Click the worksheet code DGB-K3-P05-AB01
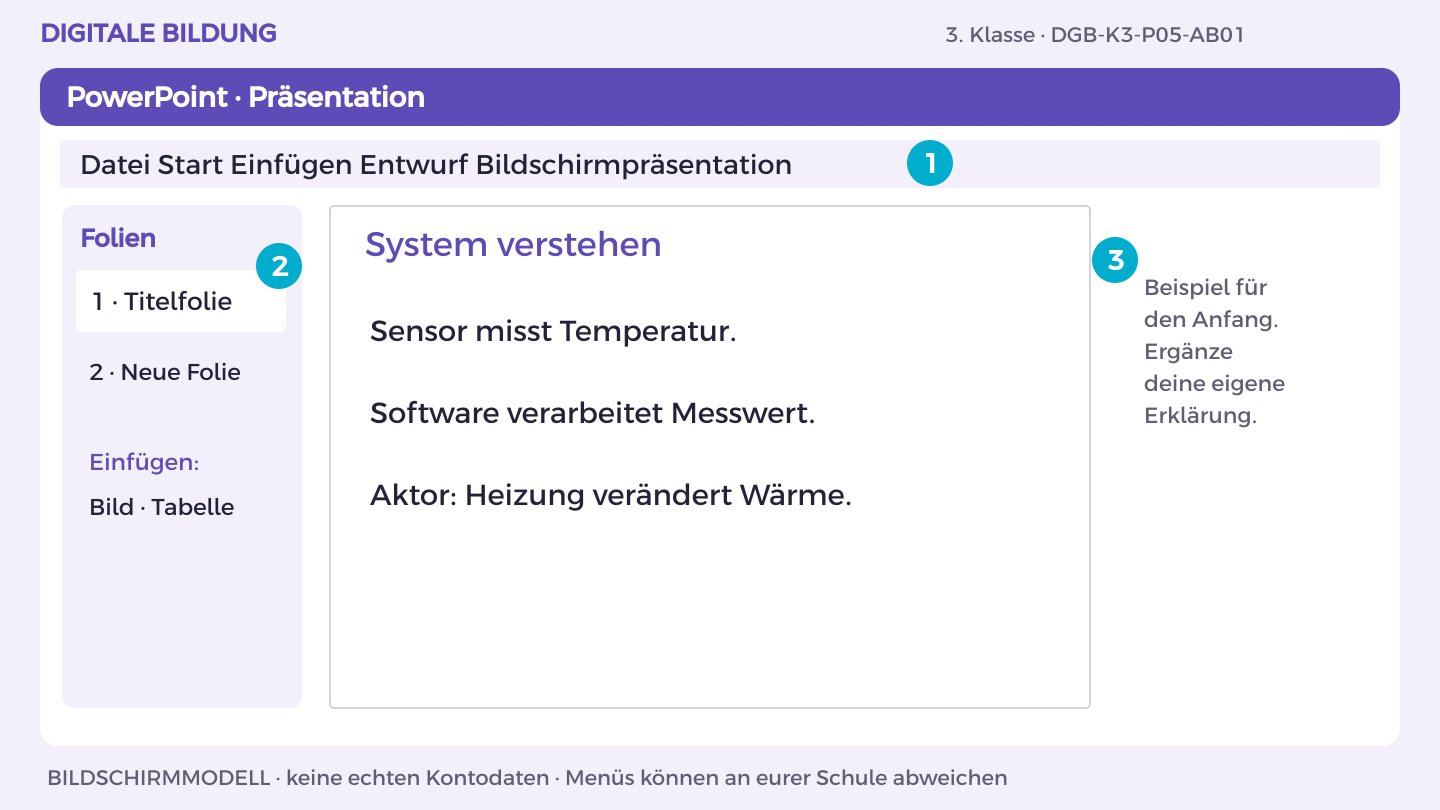This screenshot has width=1440, height=810. [1147, 35]
